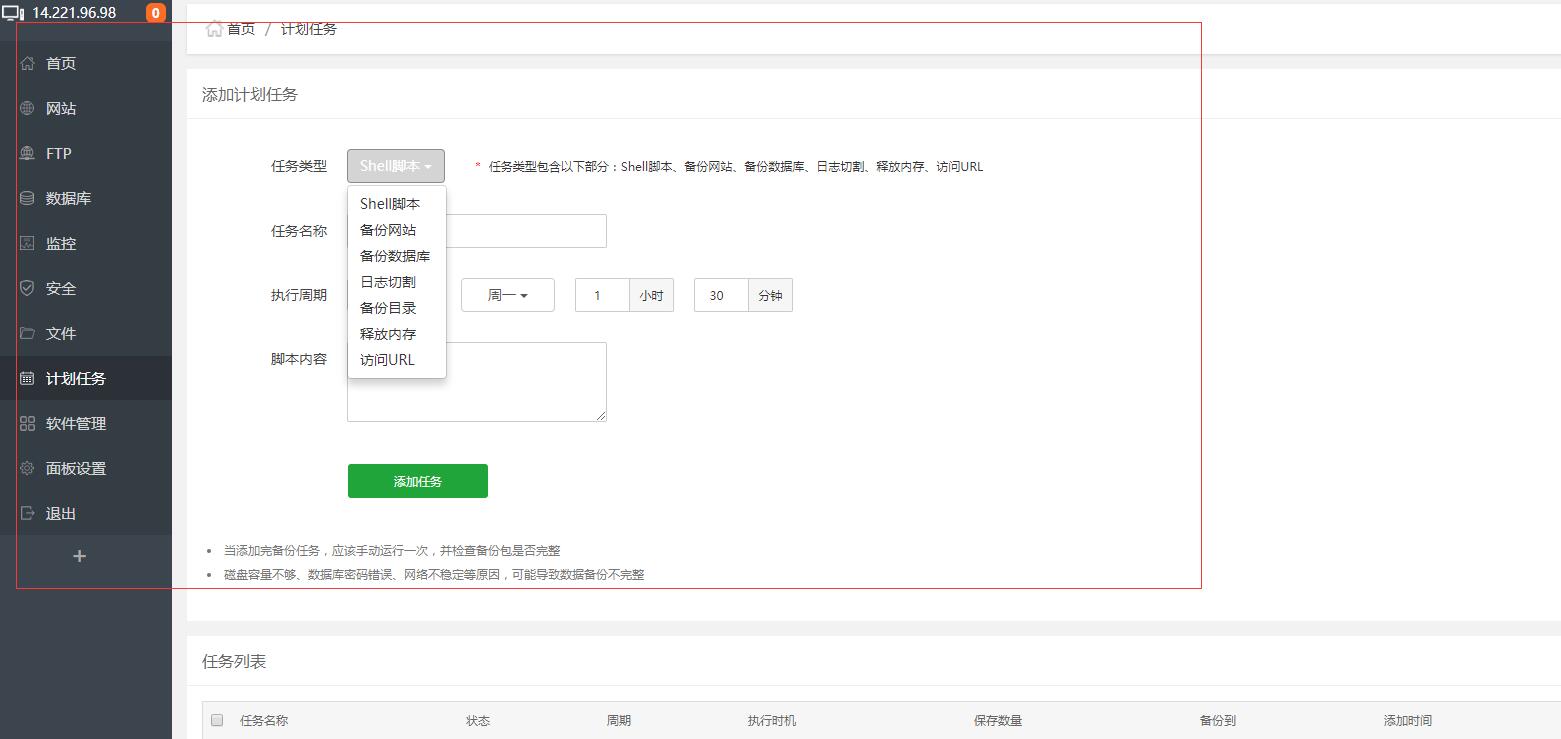Click the 计划任务 breadcrumb text

309,29
